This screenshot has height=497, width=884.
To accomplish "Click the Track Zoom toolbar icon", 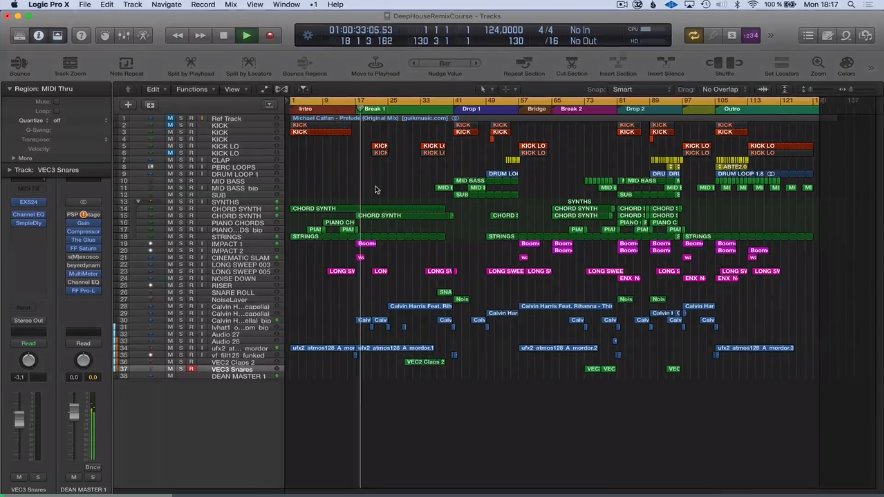I will coord(70,63).
